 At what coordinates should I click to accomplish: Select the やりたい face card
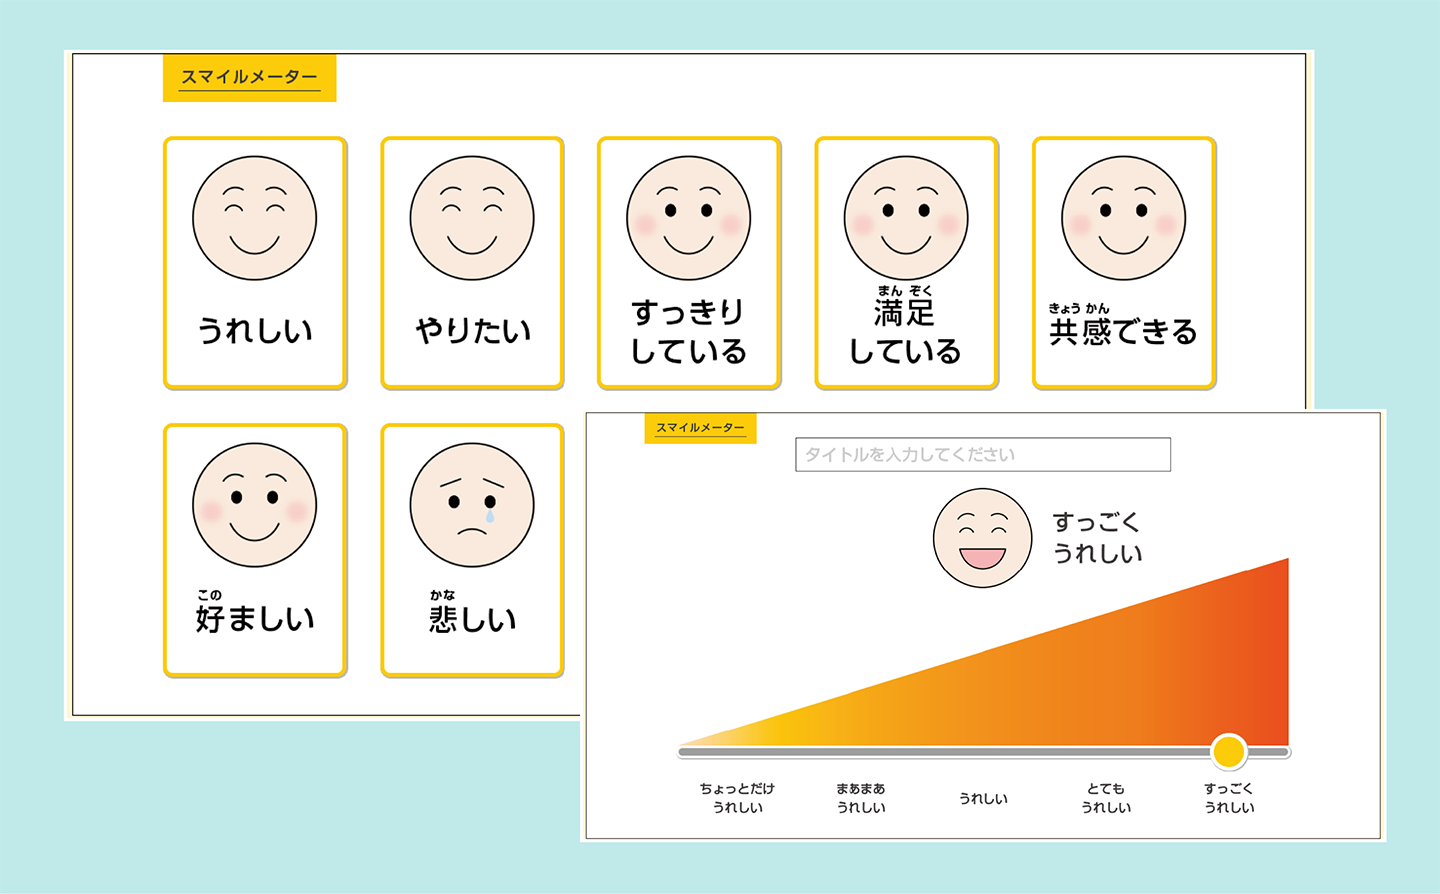pos(471,260)
